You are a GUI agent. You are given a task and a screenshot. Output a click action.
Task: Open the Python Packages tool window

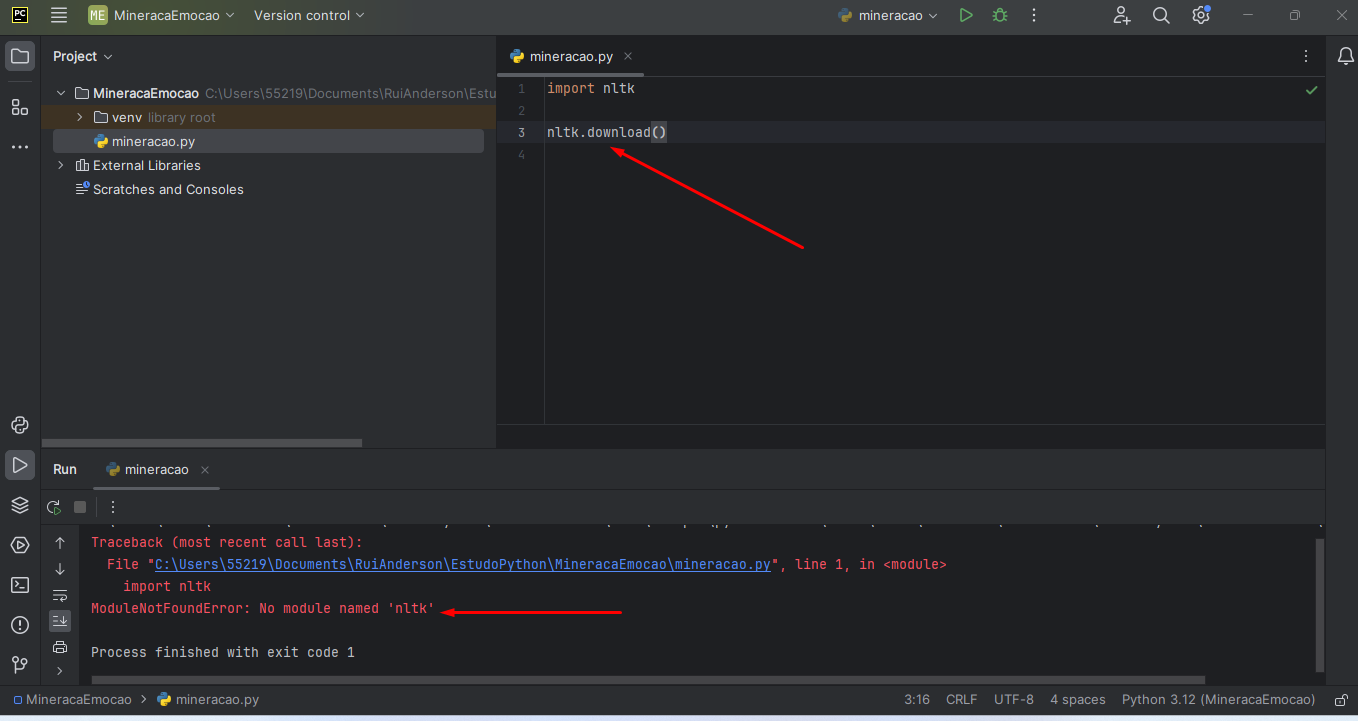[20, 505]
